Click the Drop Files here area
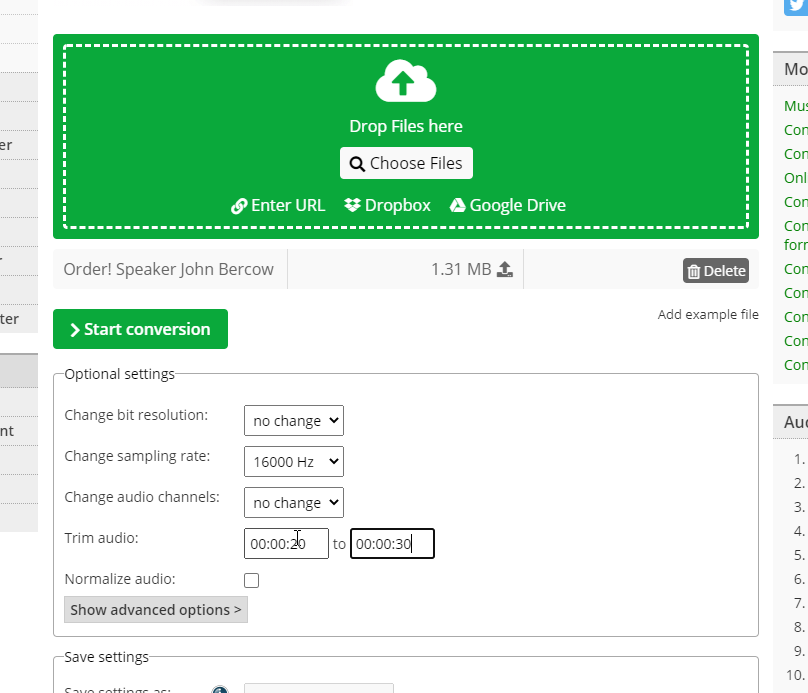 coord(406,126)
